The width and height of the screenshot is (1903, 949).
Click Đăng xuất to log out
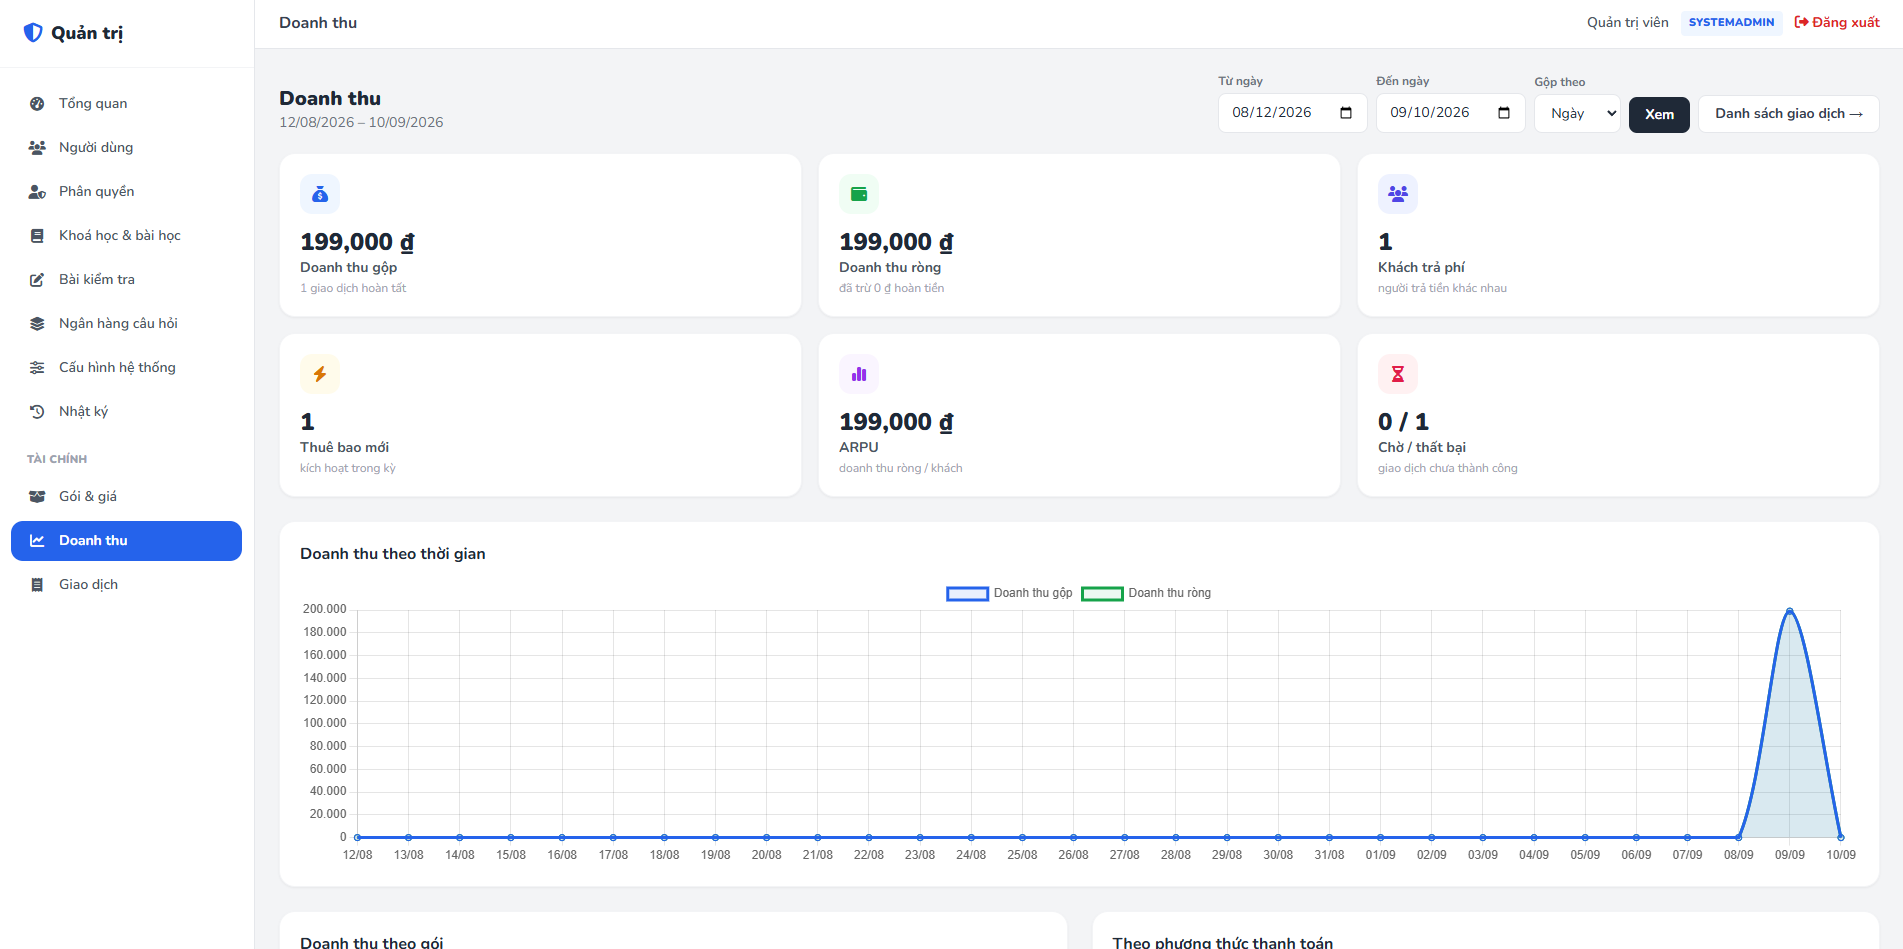point(1837,23)
